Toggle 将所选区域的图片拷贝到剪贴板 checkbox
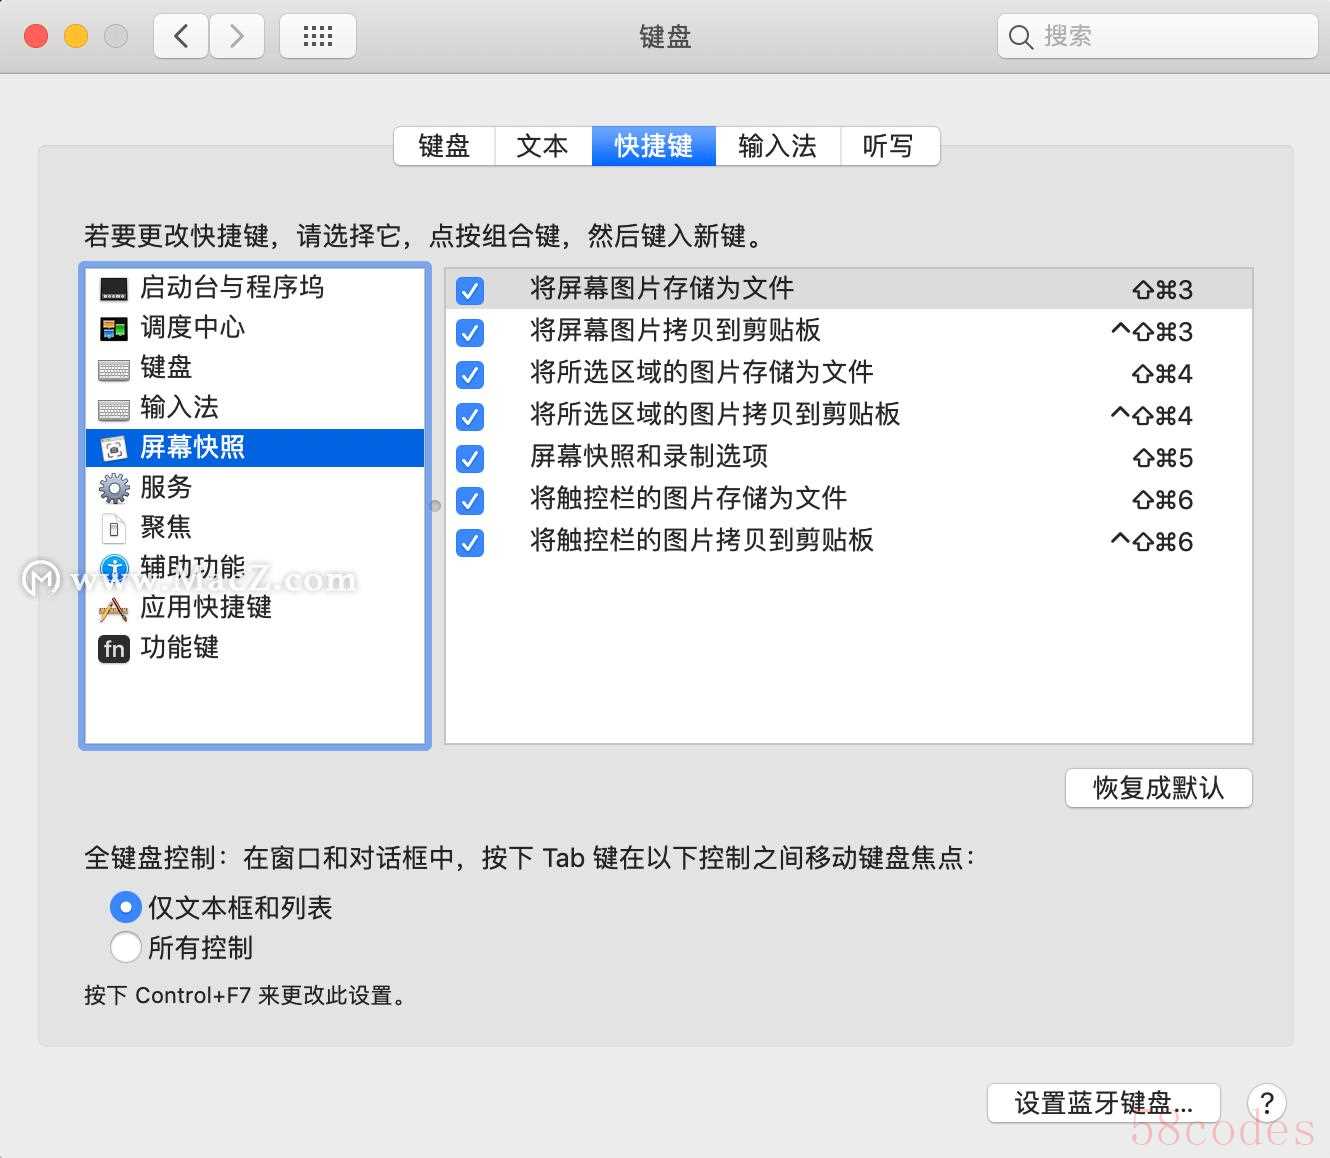This screenshot has width=1330, height=1158. click(470, 416)
